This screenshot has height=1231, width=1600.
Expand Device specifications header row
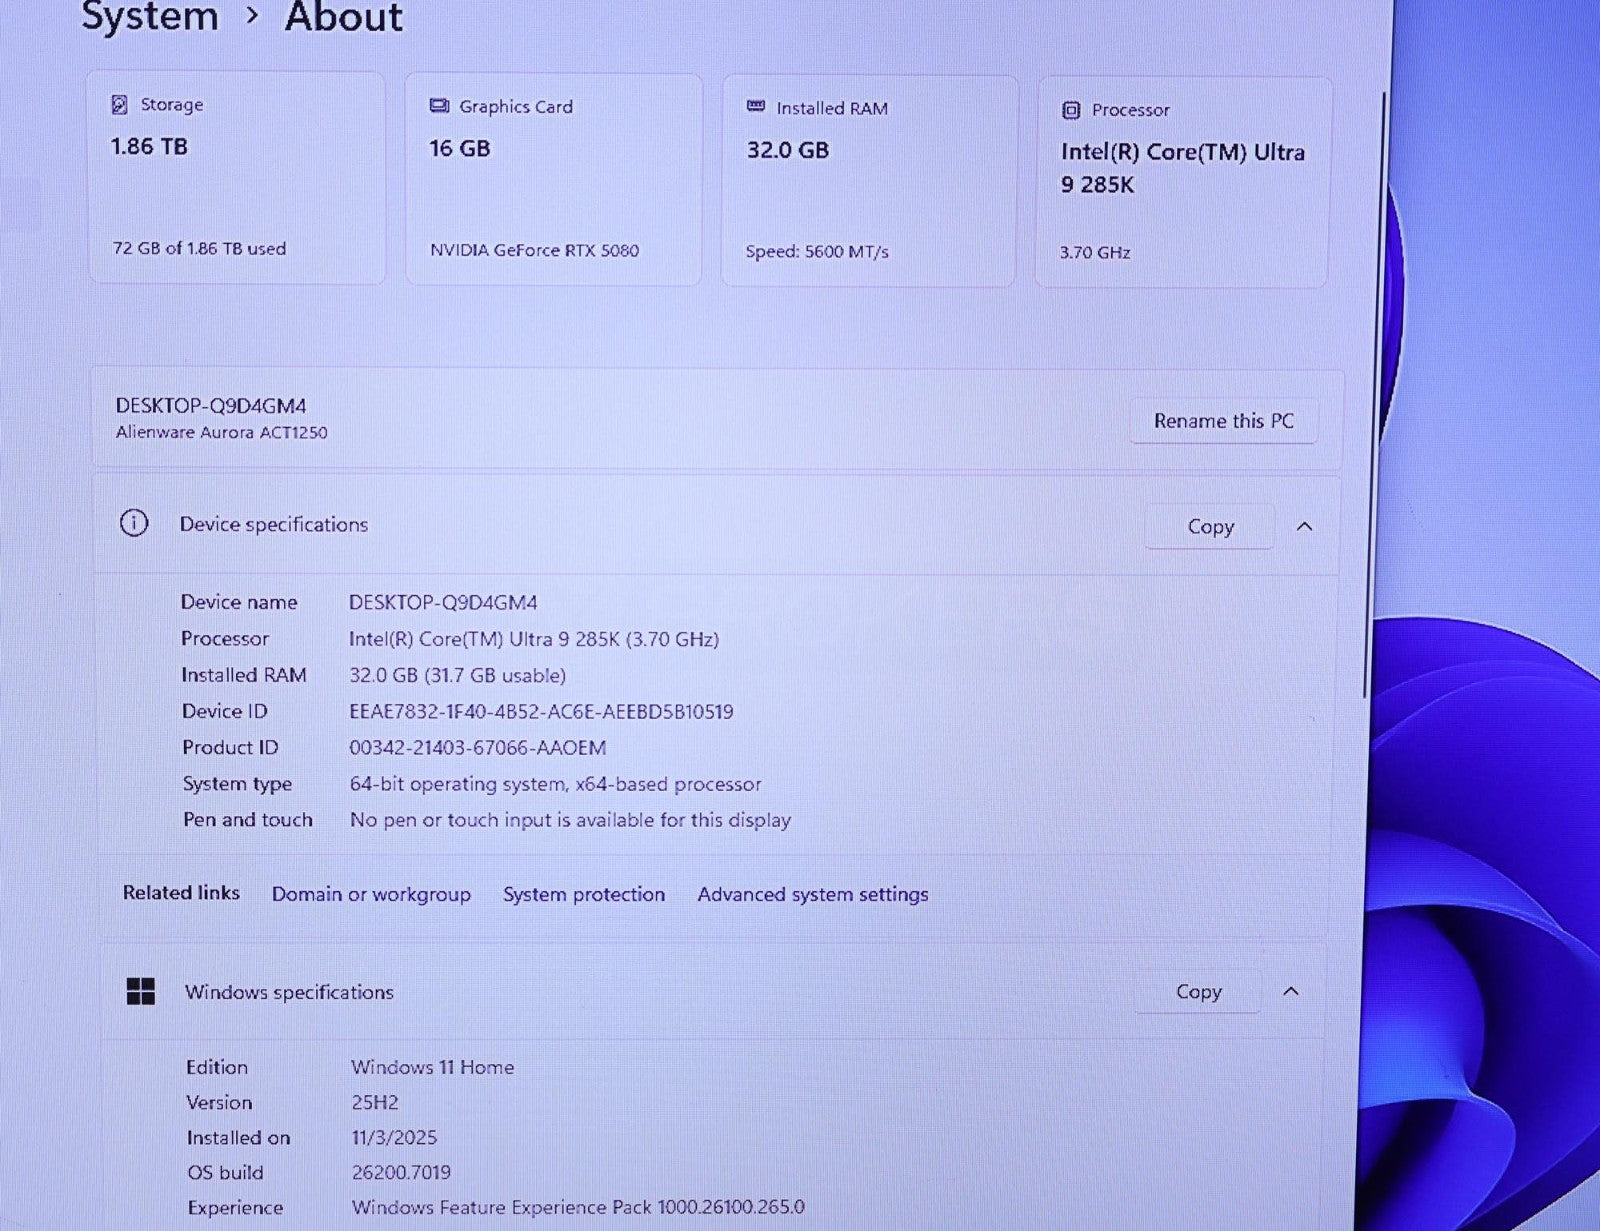700,525
